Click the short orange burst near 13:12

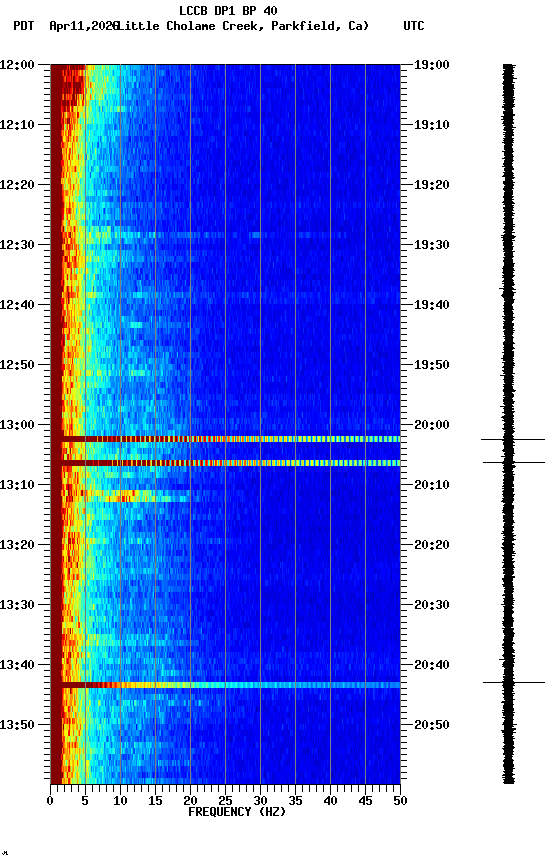tap(126, 496)
